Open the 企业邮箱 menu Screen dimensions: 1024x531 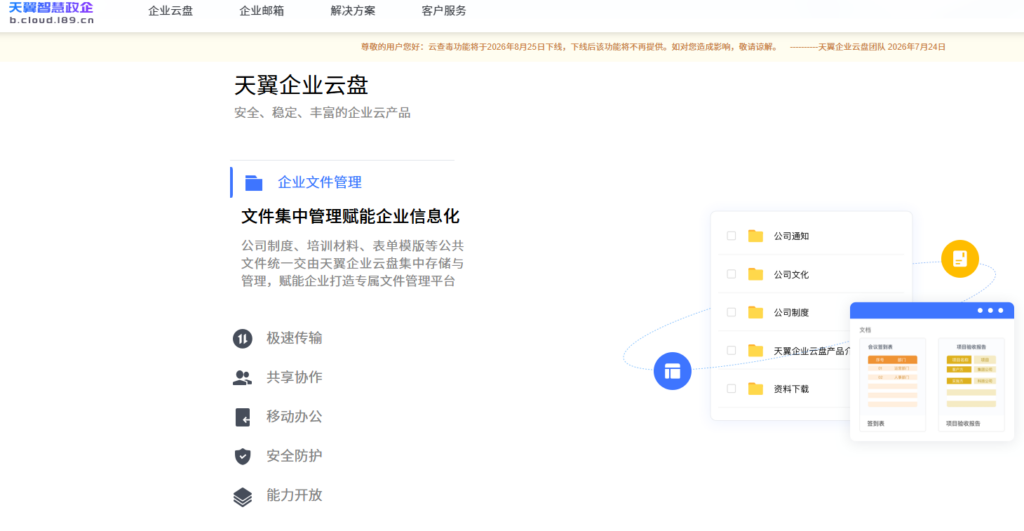tap(261, 11)
